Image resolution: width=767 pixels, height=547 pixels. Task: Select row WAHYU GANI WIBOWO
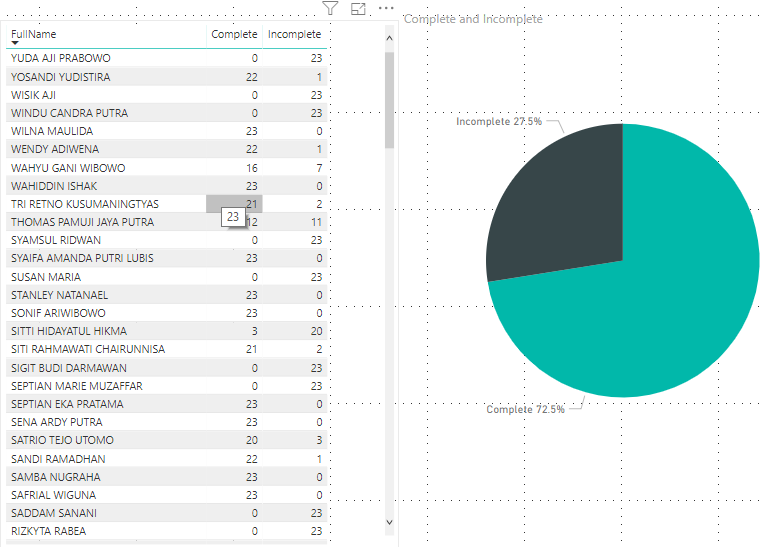tap(166, 168)
